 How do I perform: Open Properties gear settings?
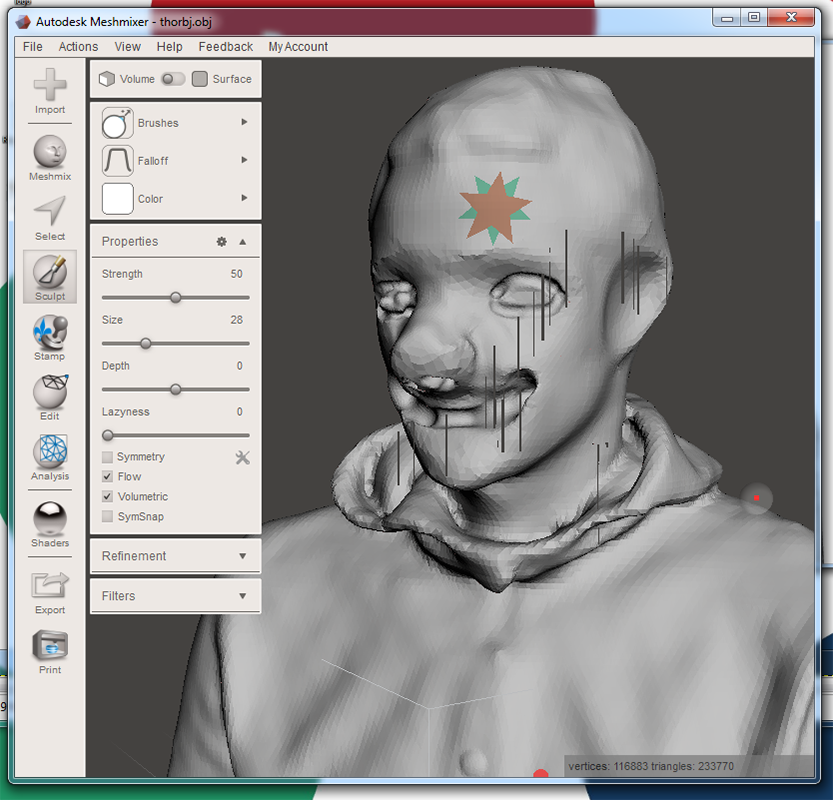coord(222,242)
